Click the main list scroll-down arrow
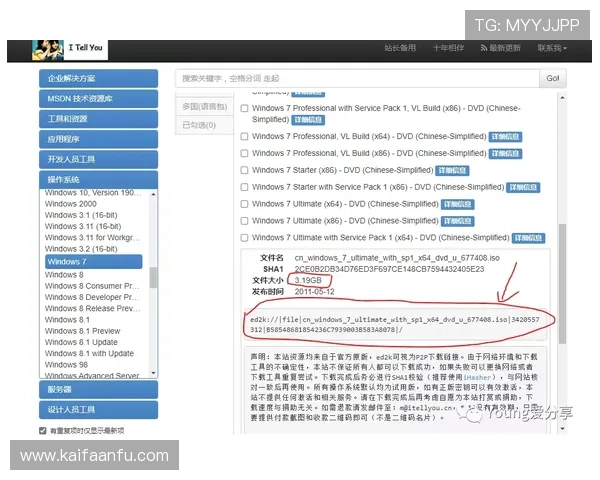 coord(562,429)
